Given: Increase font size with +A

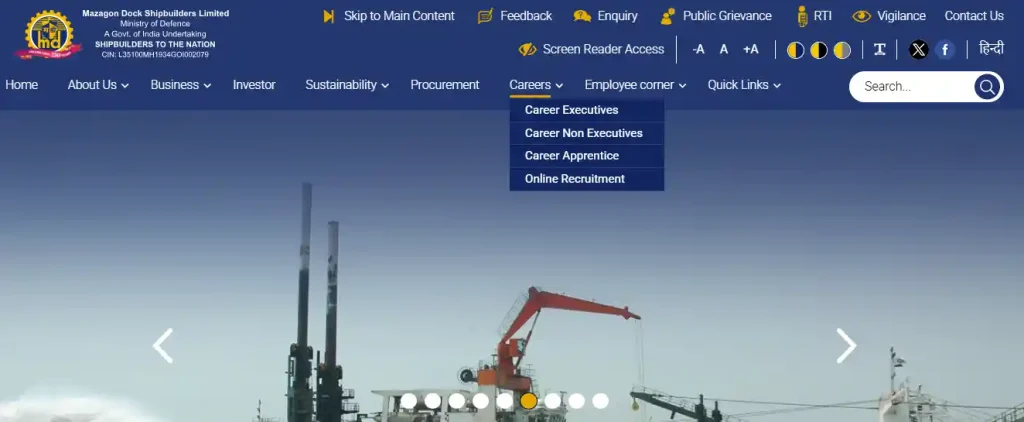Looking at the screenshot, I should (x=750, y=50).
